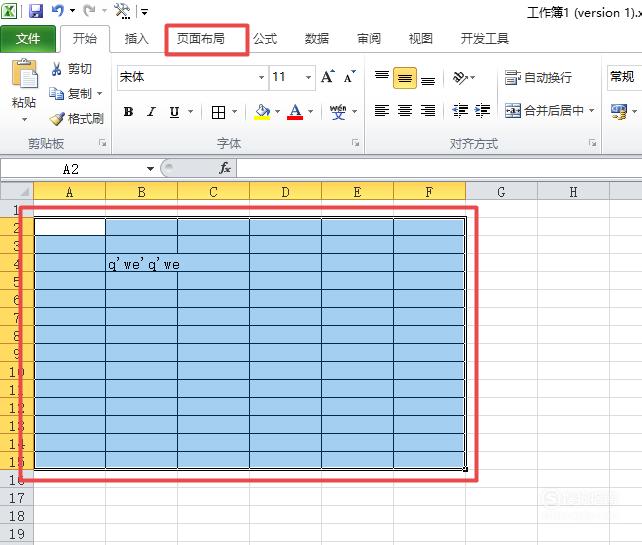This screenshot has height=545, width=642.
Task: Open the font size dropdown 11
Action: (308, 77)
